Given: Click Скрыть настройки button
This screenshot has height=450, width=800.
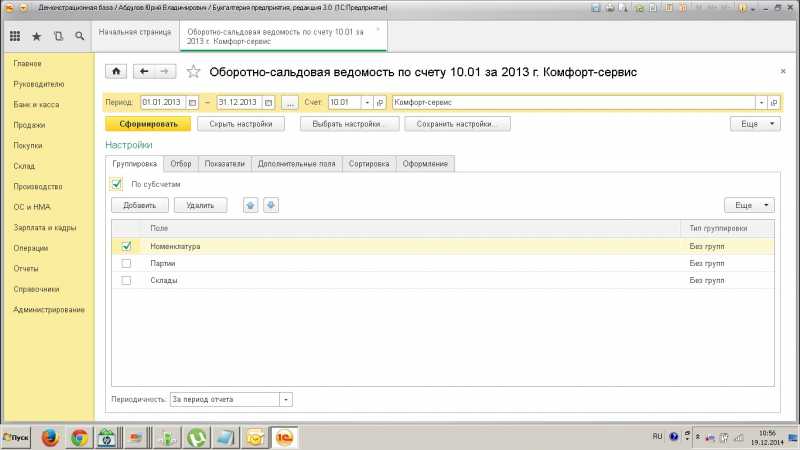Looking at the screenshot, I should point(241,124).
